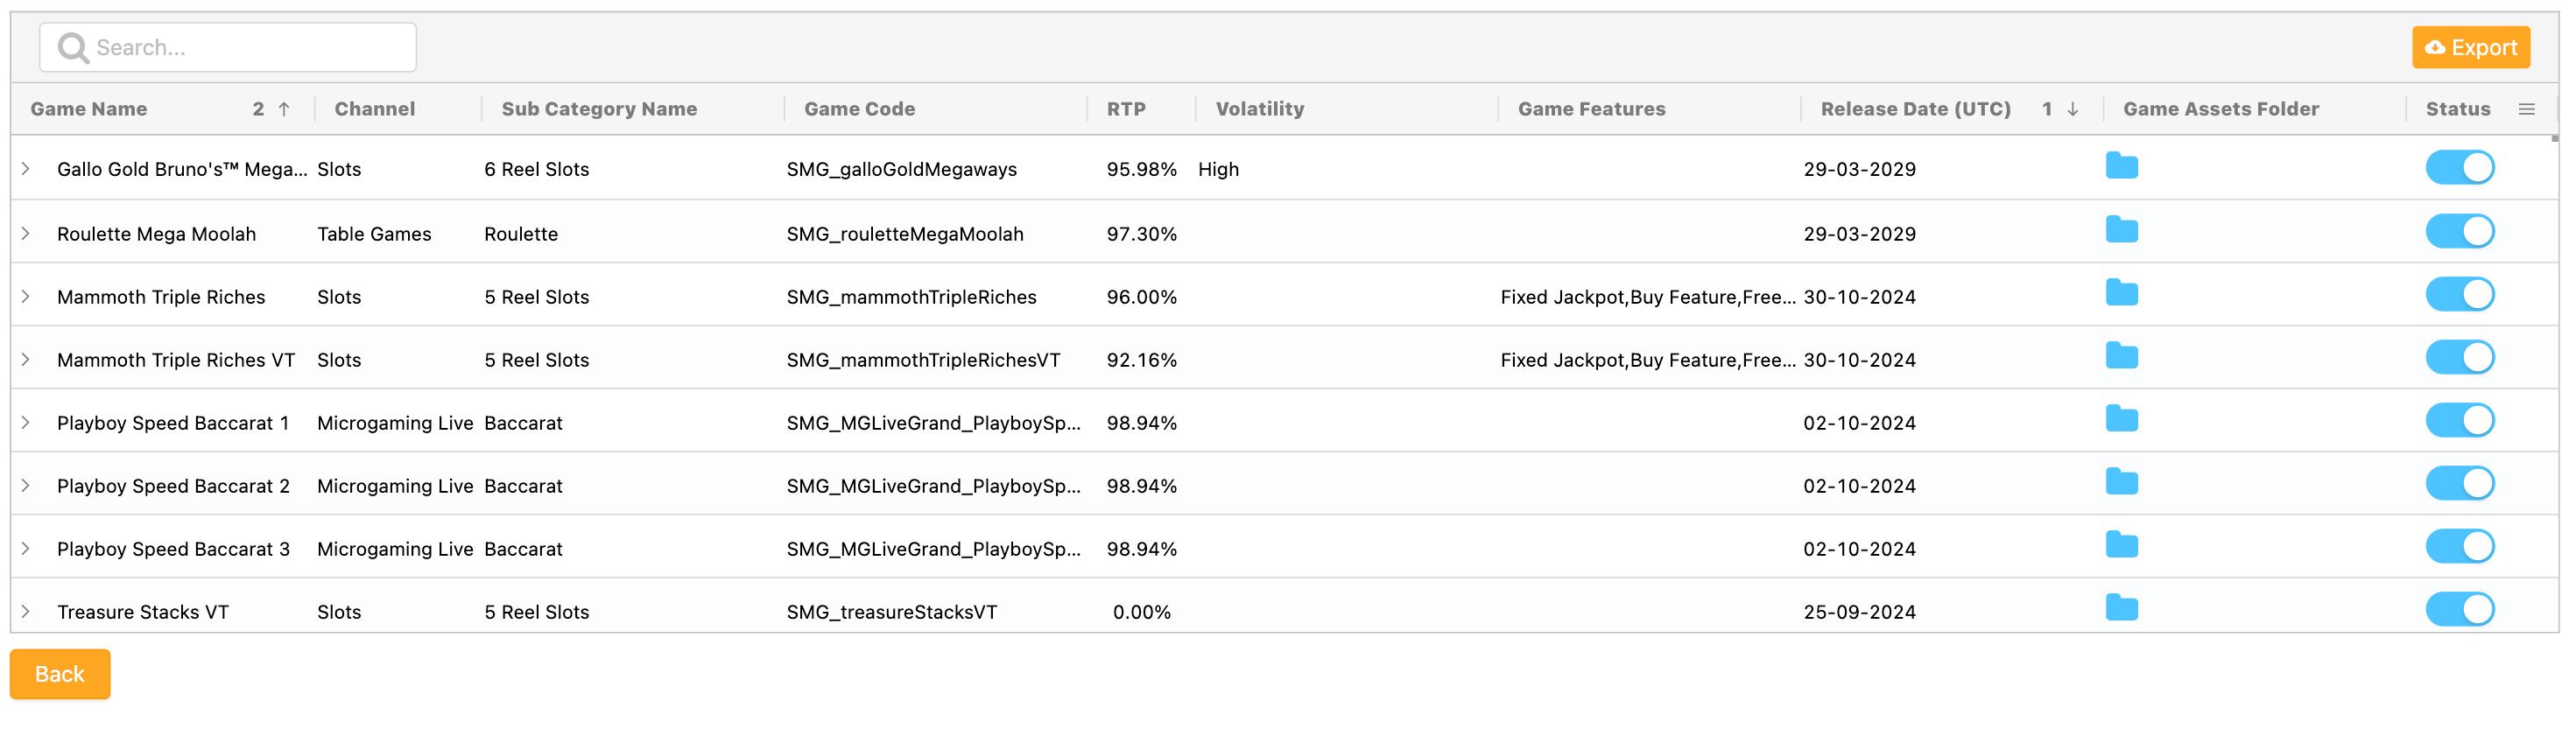Expand the Treasure Stacks VT row

click(x=26, y=612)
